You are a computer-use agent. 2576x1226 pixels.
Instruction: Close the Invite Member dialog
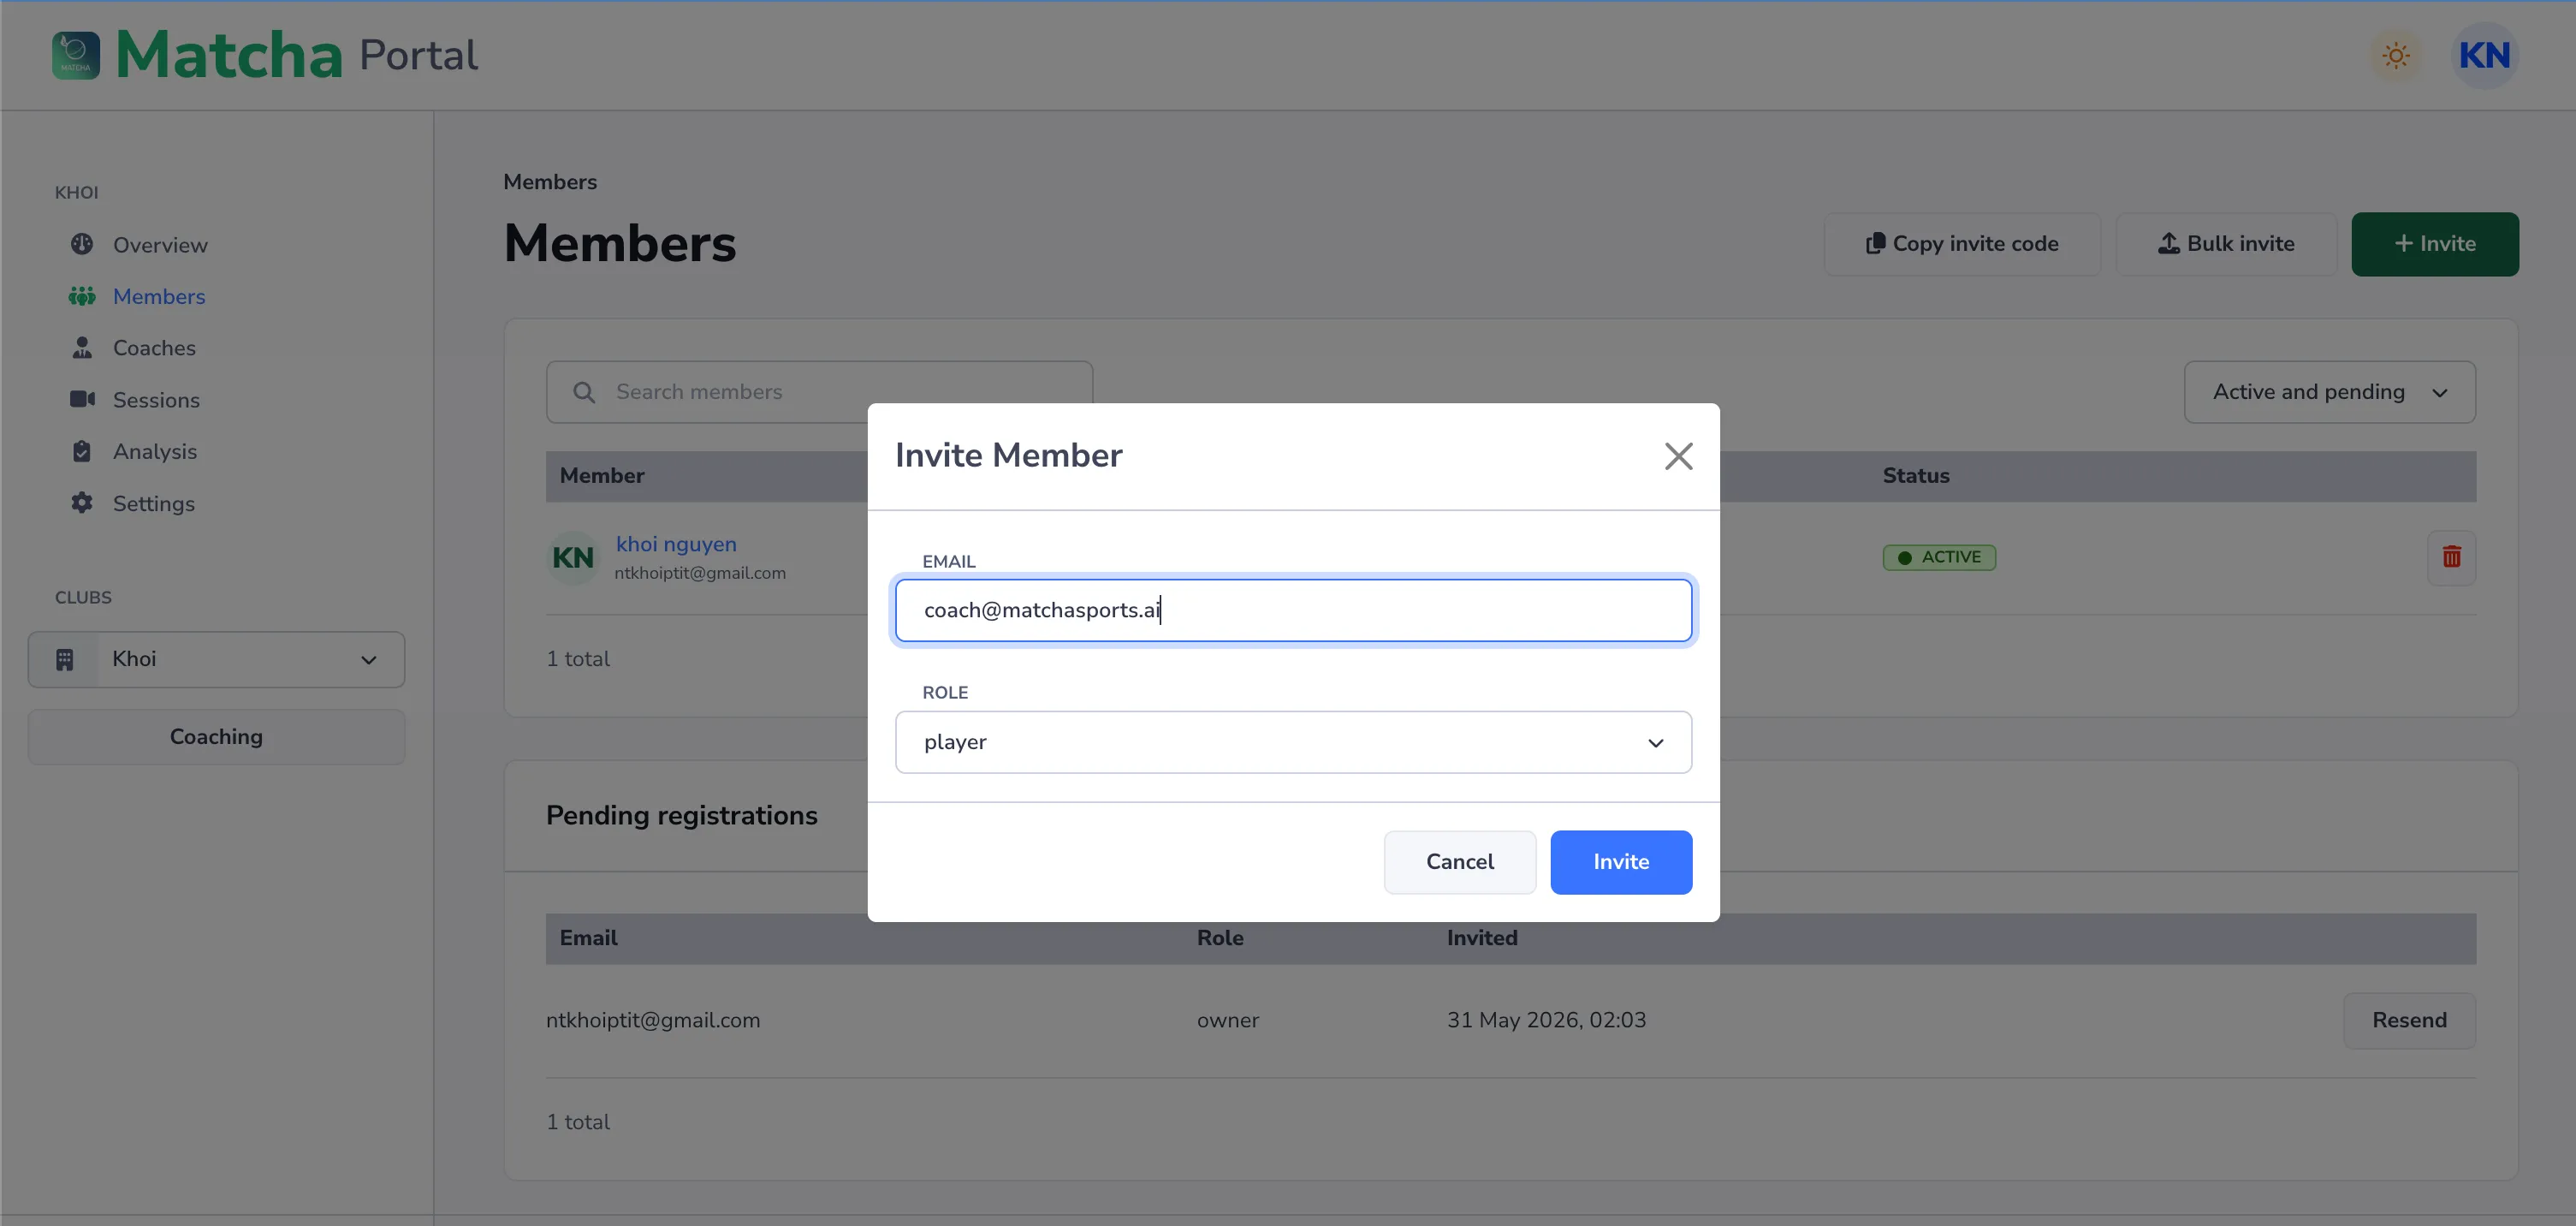click(1678, 456)
